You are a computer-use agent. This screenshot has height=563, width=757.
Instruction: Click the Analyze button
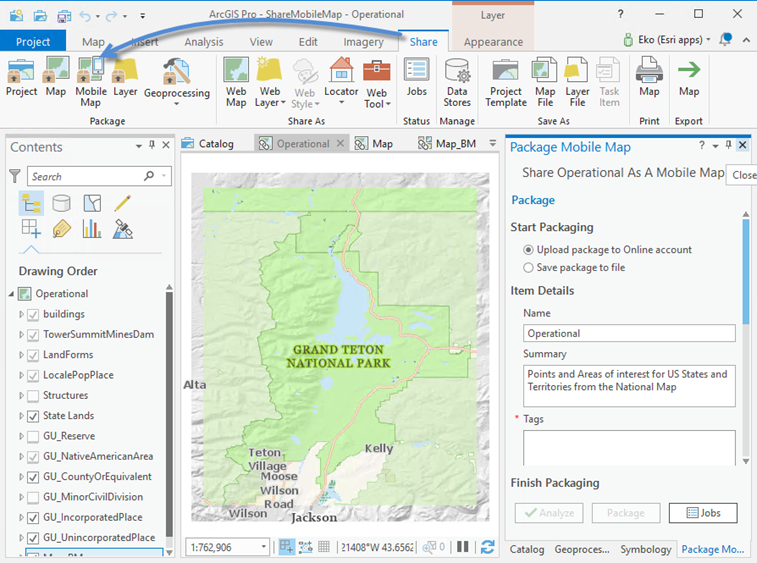[x=549, y=513]
